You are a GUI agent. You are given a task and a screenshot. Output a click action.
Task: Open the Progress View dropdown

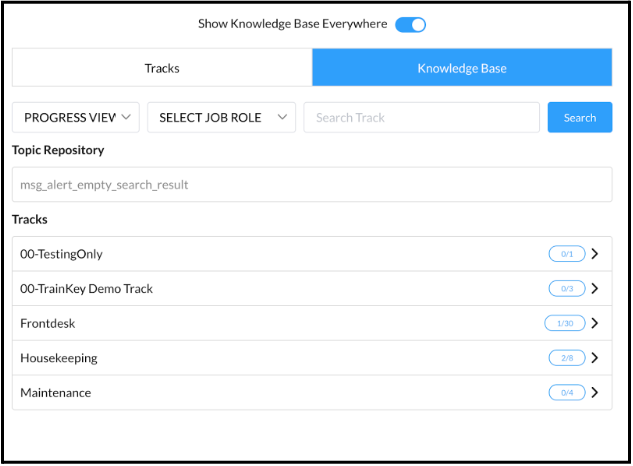click(x=76, y=117)
